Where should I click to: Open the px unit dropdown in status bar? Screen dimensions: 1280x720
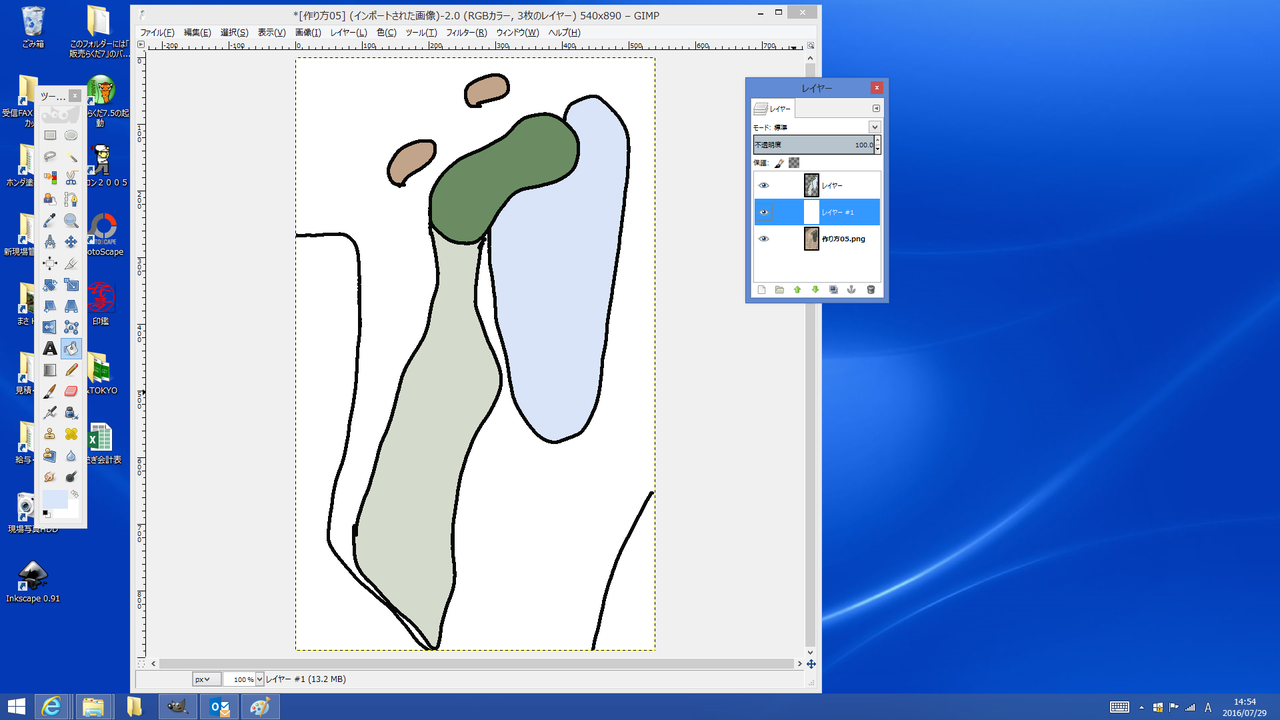207,679
